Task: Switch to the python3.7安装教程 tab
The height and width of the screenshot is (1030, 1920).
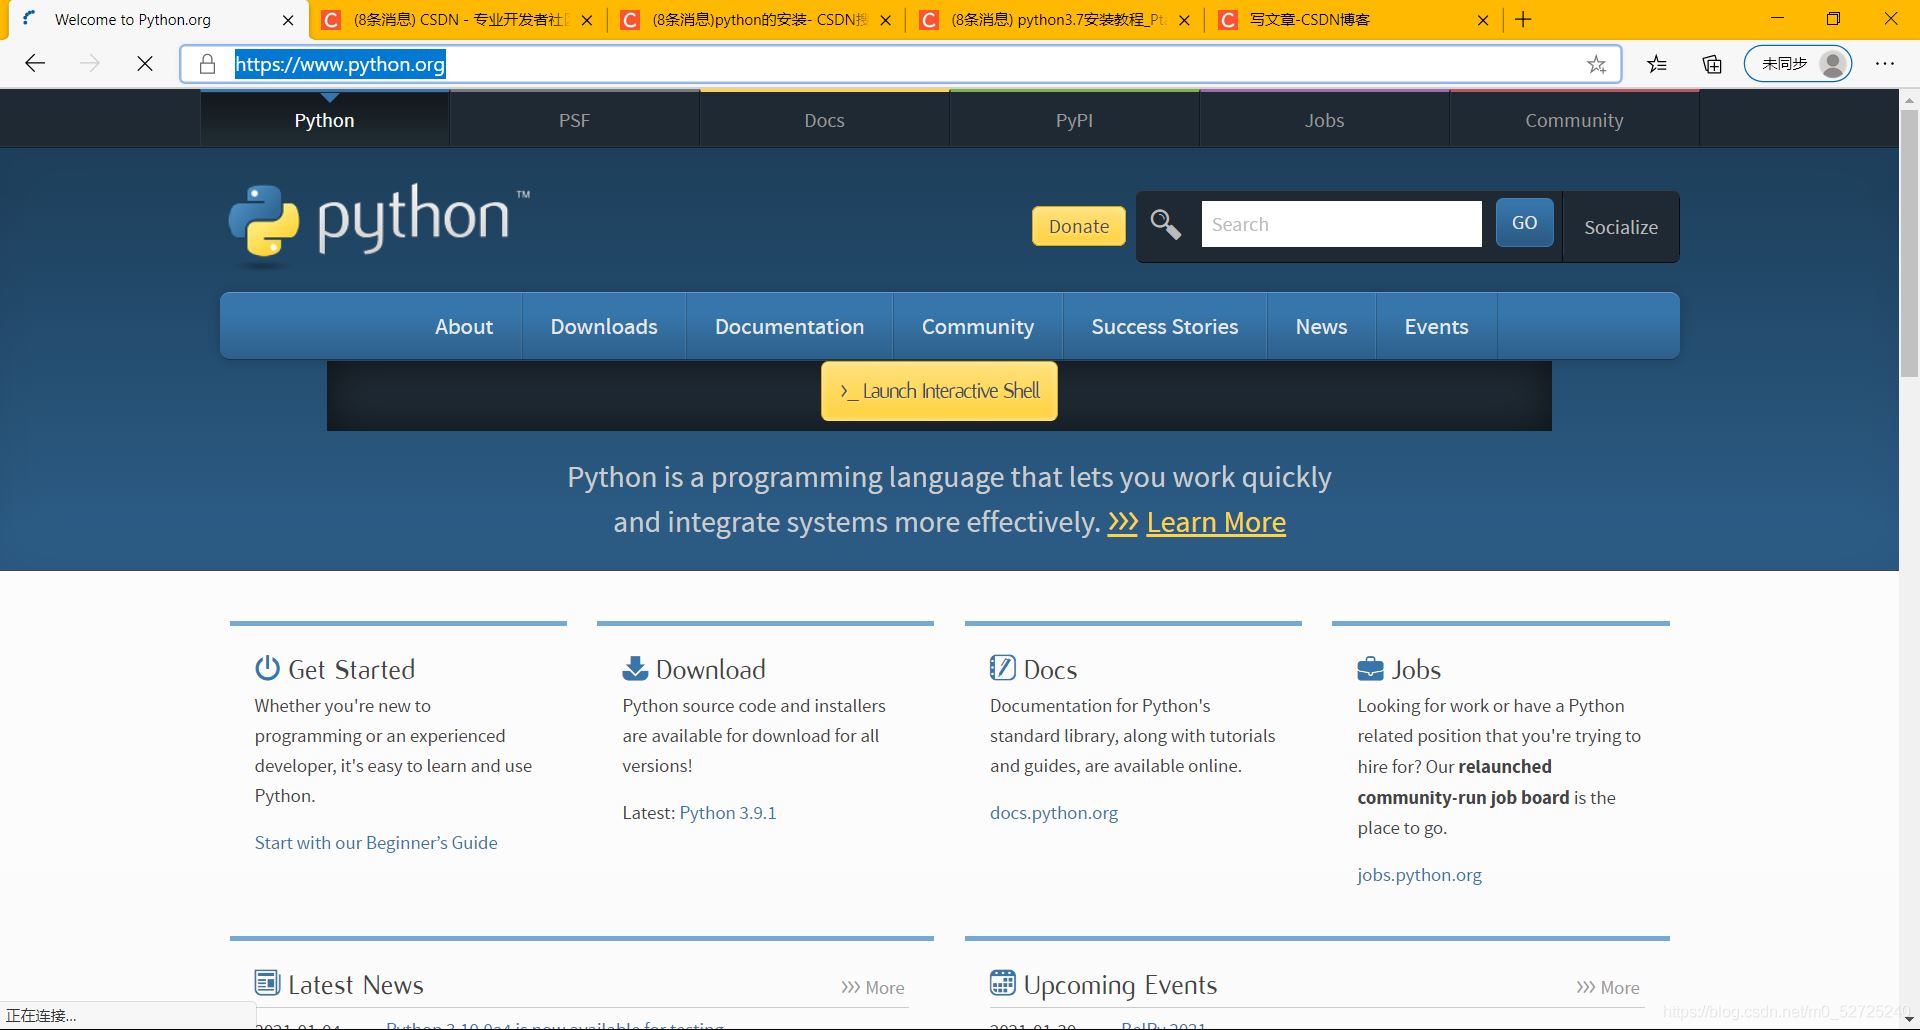Action: click(x=1057, y=20)
